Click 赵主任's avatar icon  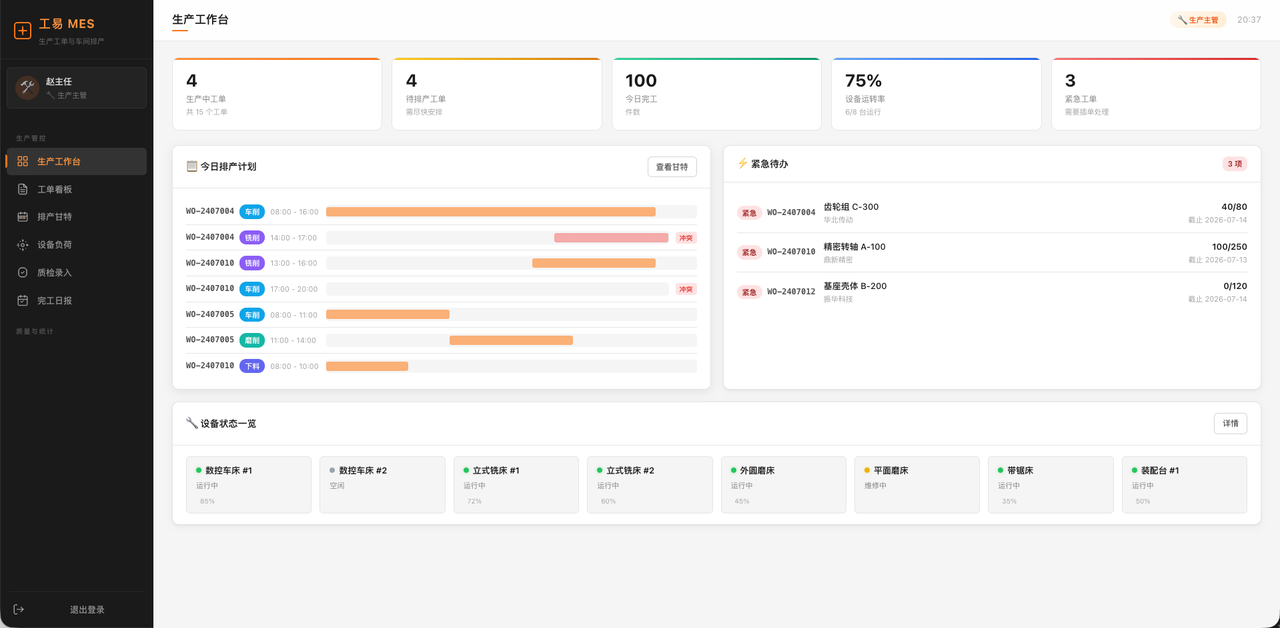coord(27,88)
